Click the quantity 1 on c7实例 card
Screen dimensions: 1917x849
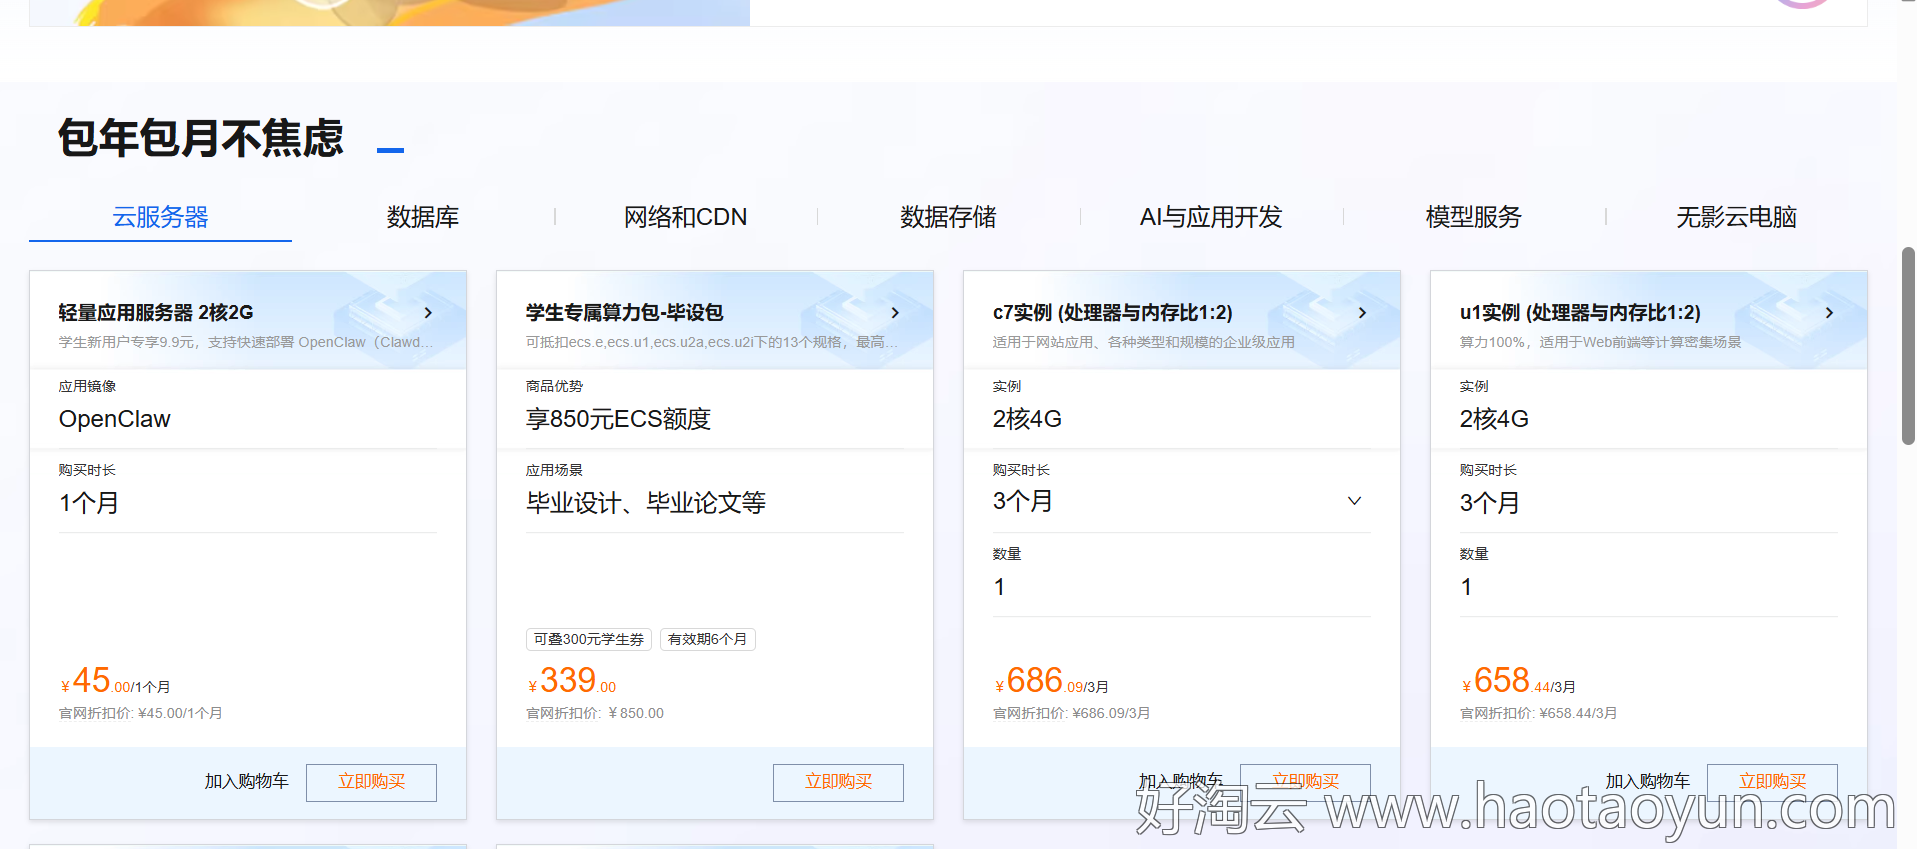[999, 587]
